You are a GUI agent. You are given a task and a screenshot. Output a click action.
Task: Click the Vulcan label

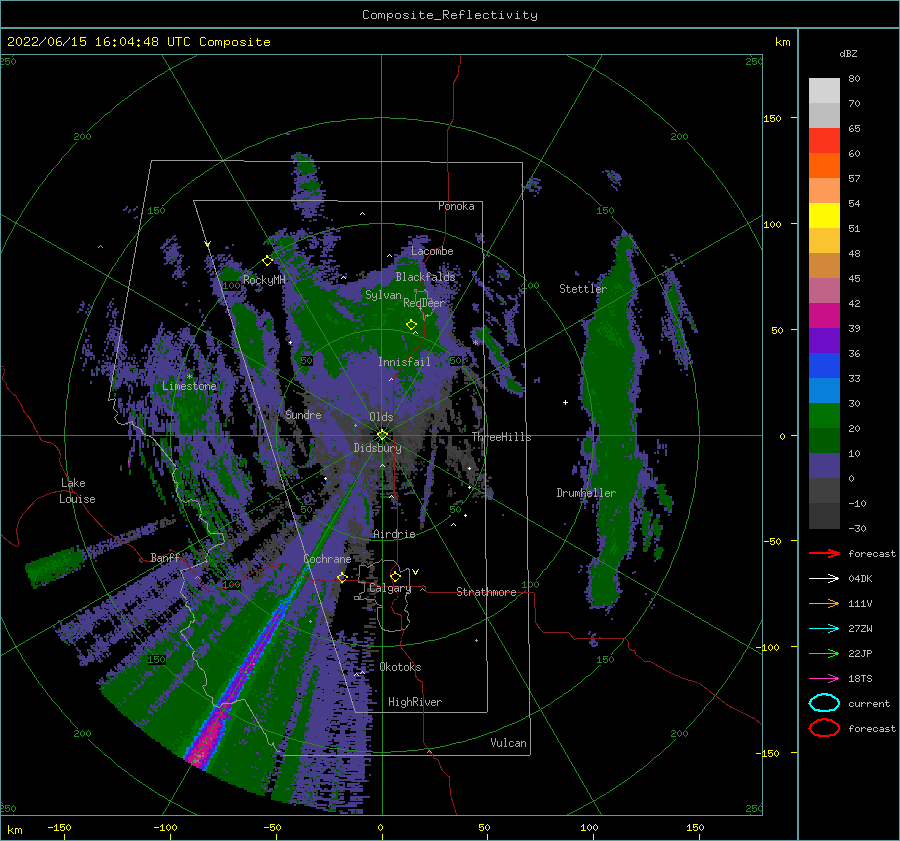[x=508, y=743]
